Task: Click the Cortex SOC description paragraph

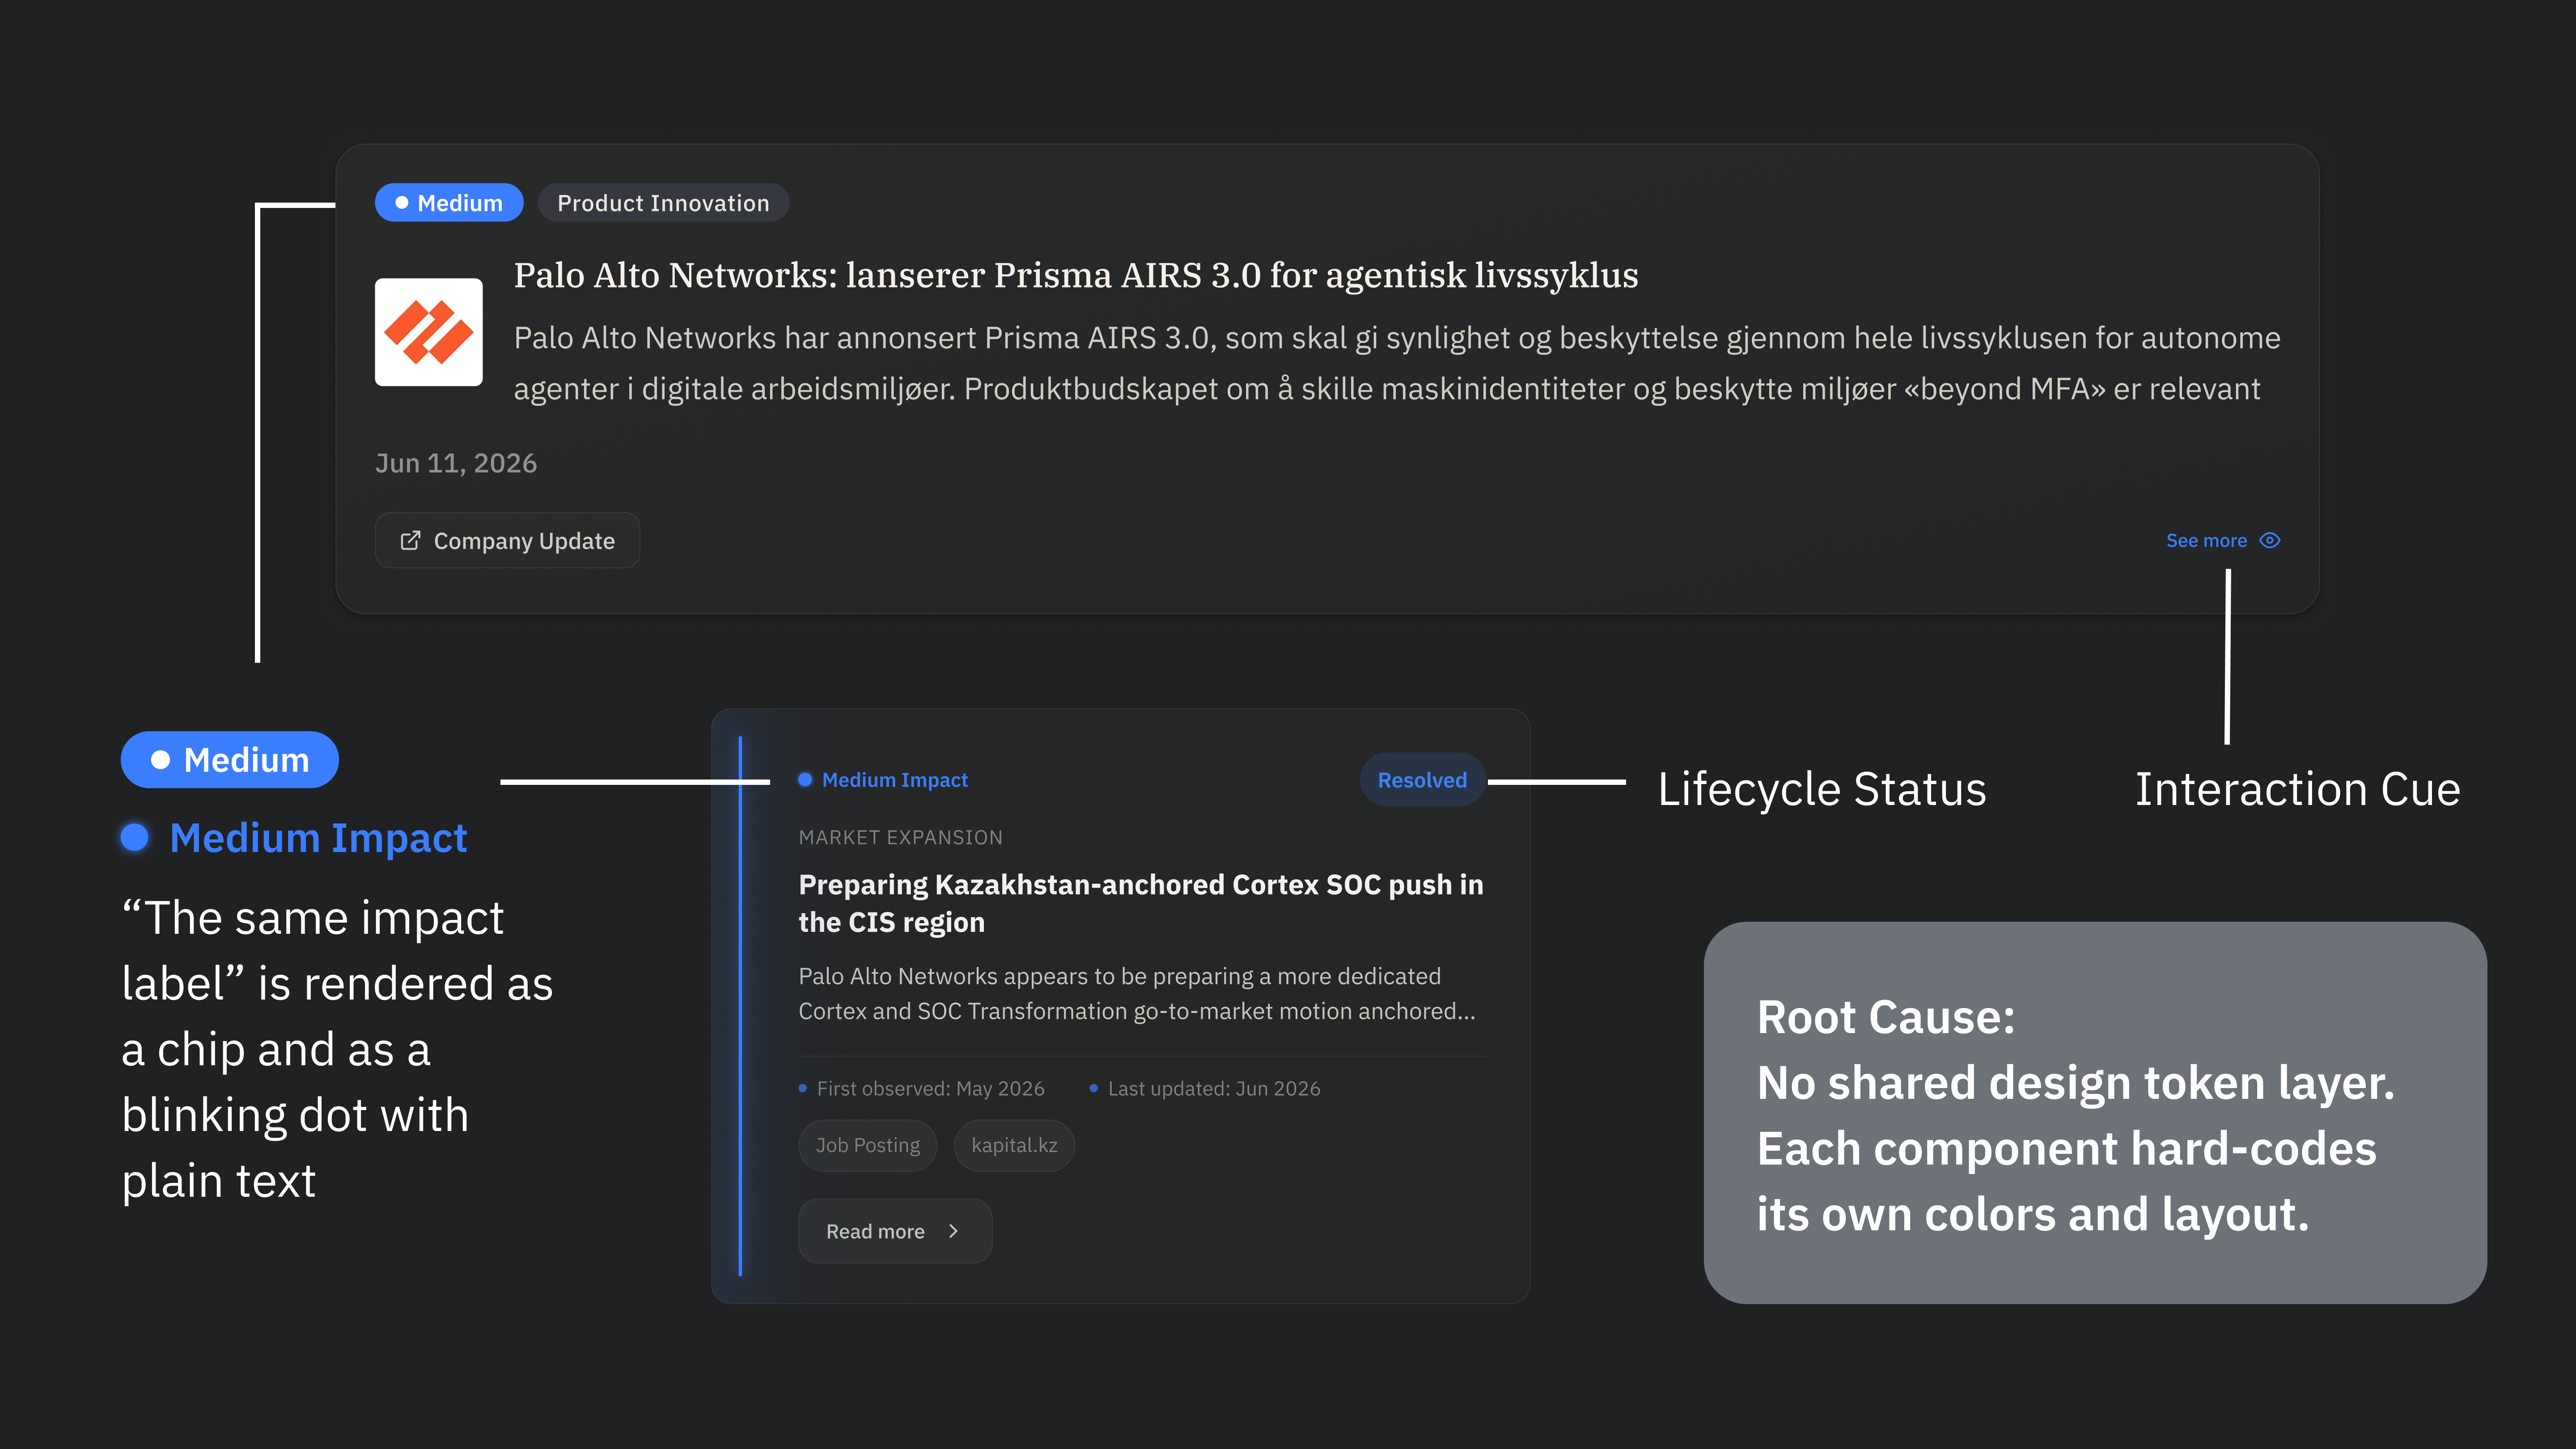Action: tap(1137, 994)
